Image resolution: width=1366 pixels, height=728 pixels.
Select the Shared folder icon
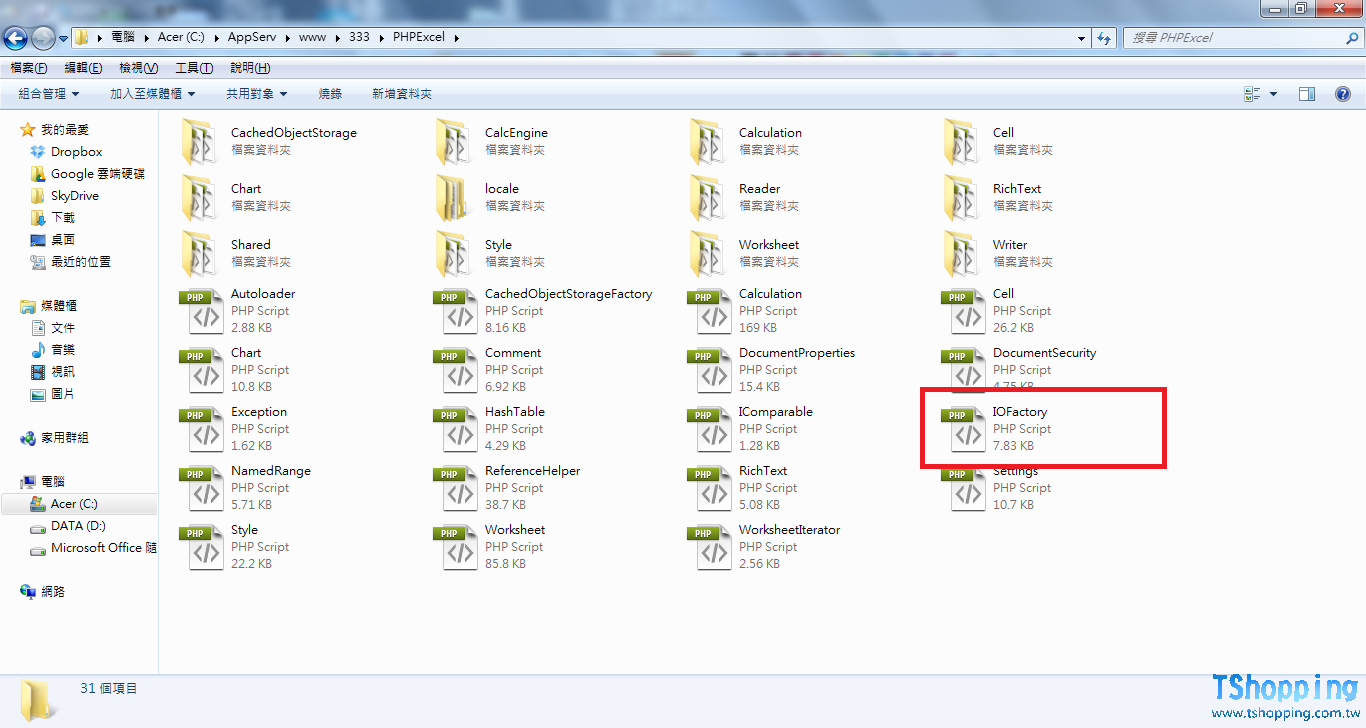pyautogui.click(x=200, y=254)
